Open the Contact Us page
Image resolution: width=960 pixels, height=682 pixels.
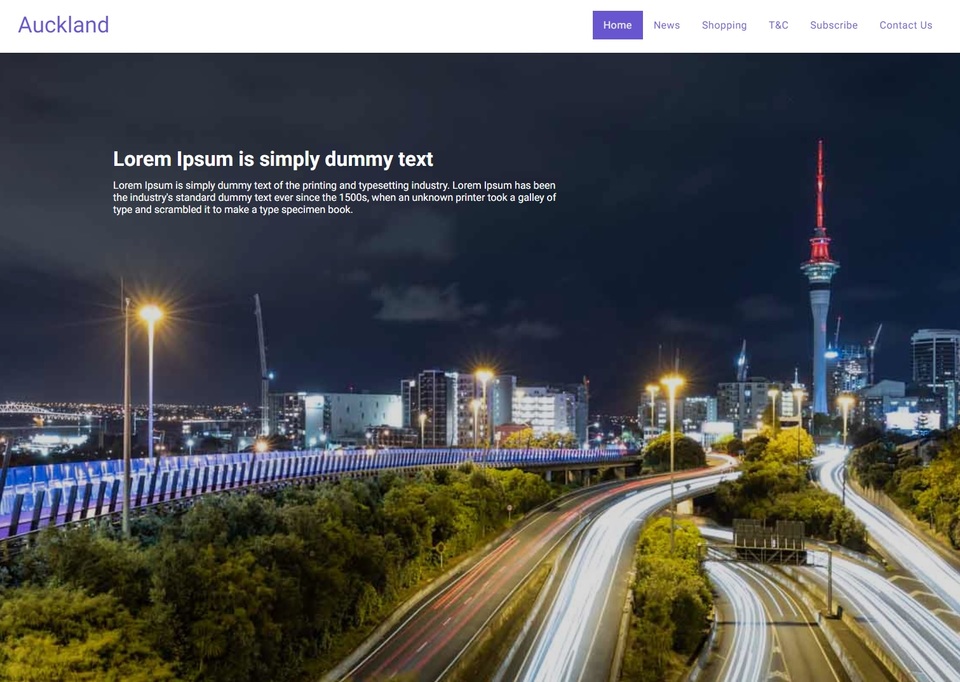point(906,25)
